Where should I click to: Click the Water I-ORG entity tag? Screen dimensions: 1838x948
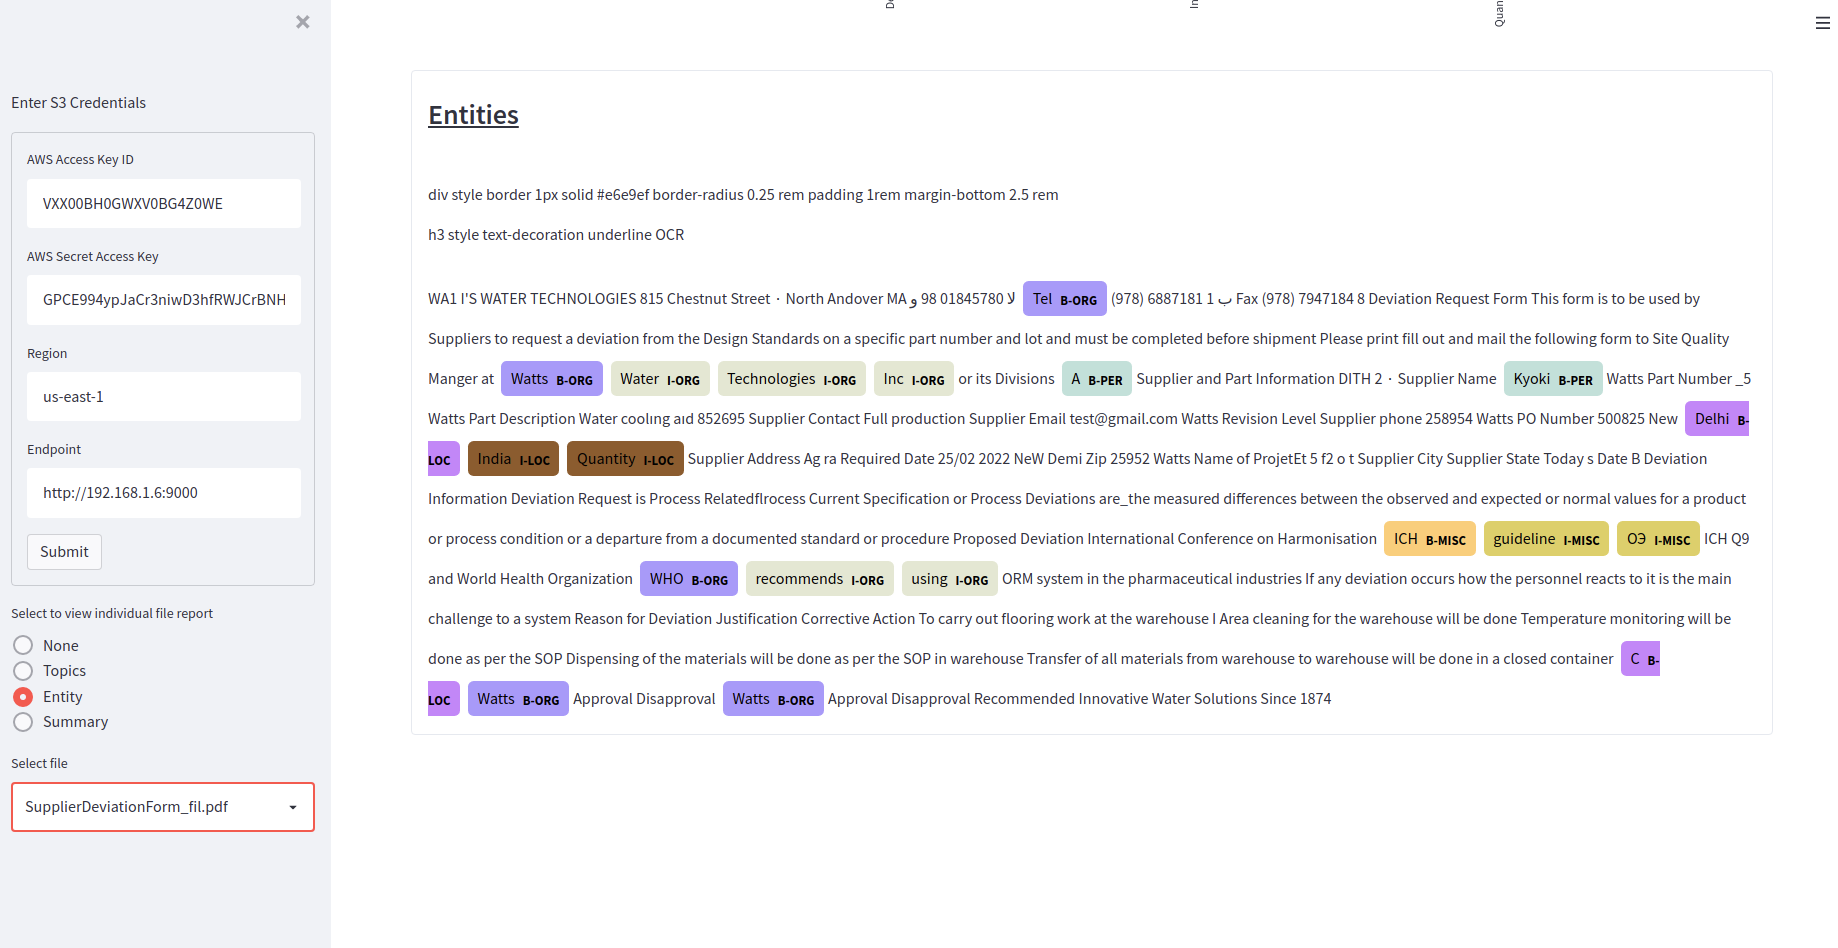(660, 379)
